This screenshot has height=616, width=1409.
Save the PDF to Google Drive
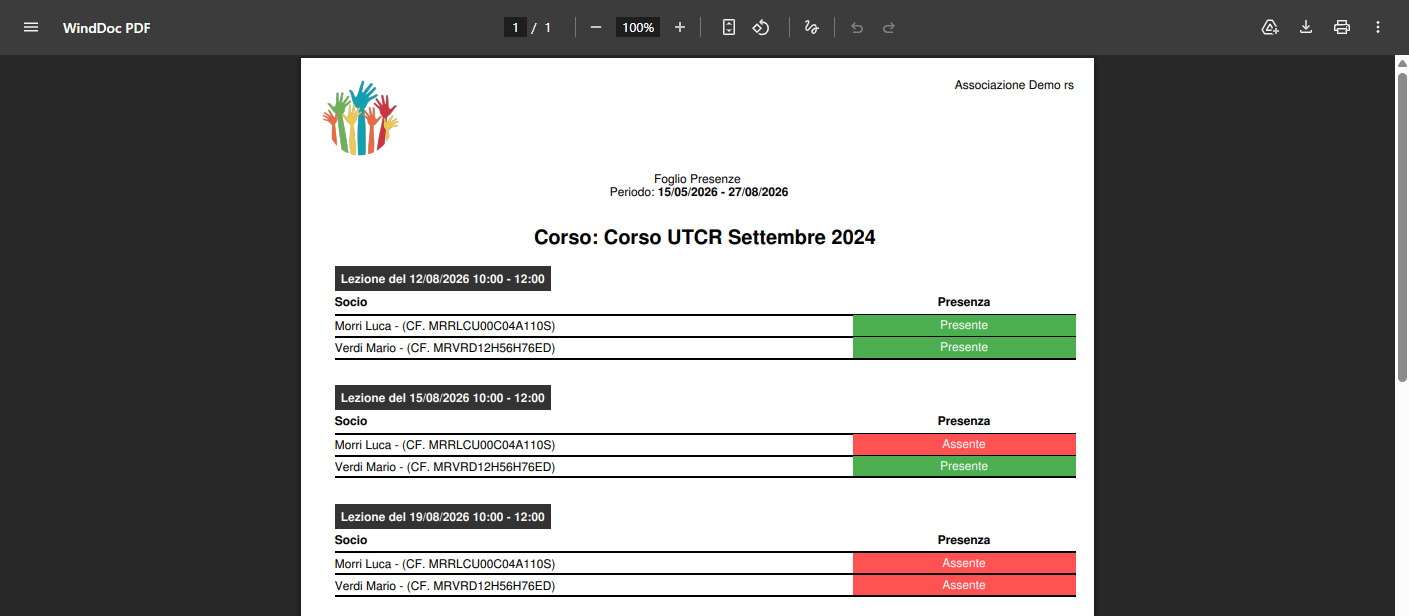[1270, 27]
